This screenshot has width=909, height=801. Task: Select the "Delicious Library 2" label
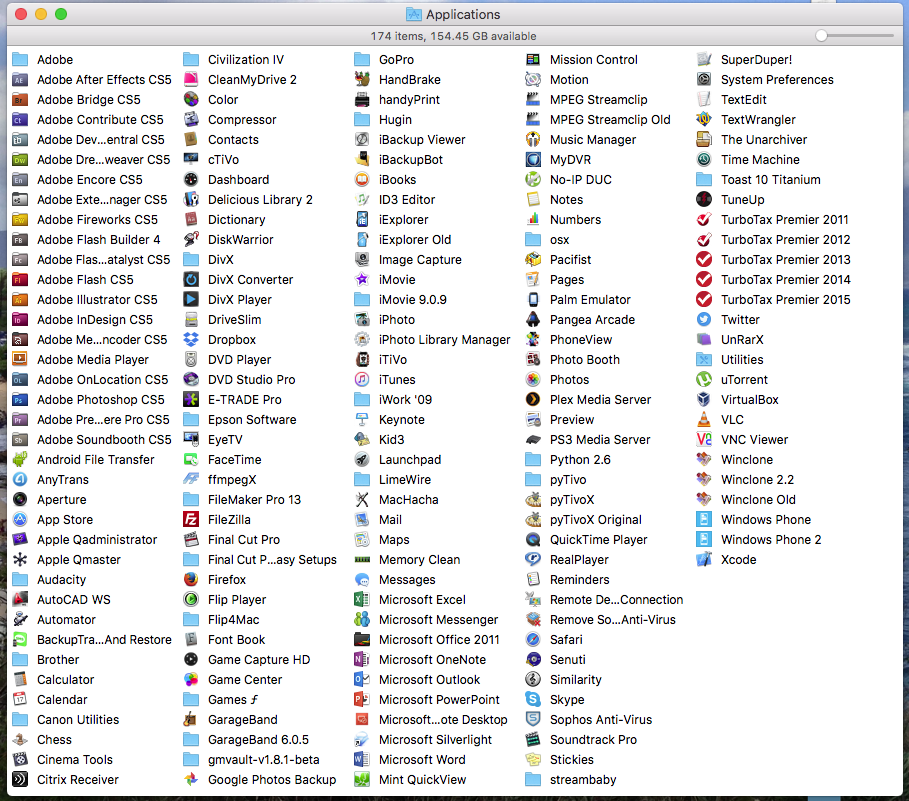pos(260,199)
